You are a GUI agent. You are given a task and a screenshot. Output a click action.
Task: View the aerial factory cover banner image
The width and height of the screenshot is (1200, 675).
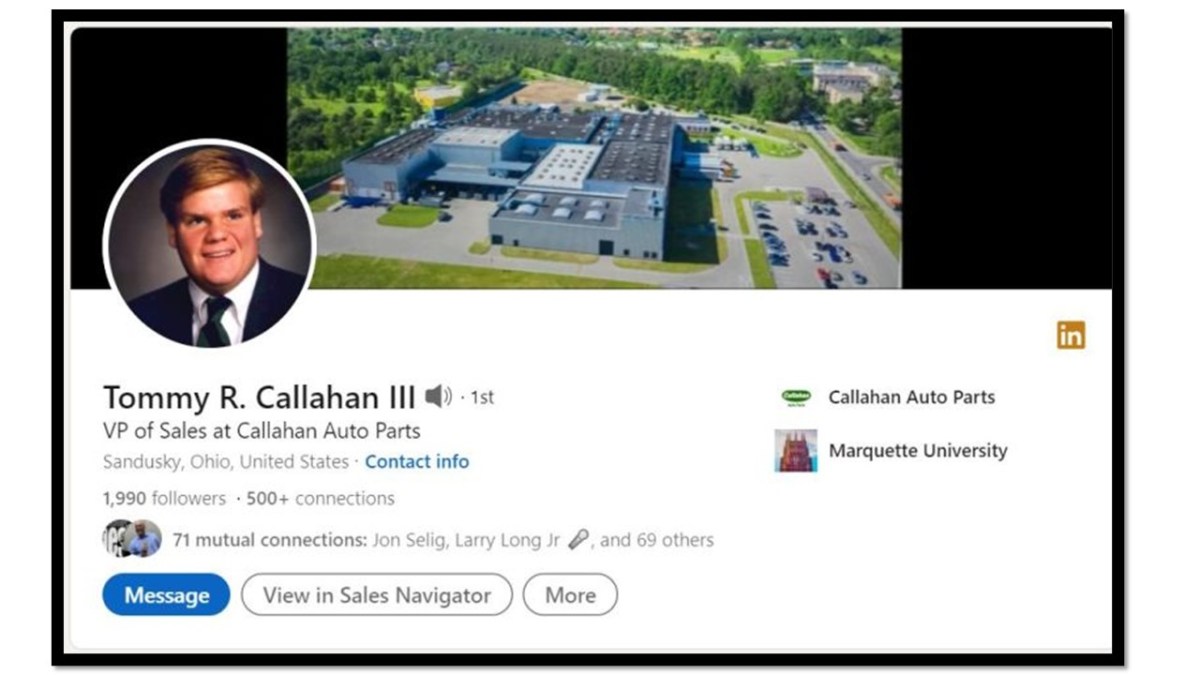(x=594, y=158)
